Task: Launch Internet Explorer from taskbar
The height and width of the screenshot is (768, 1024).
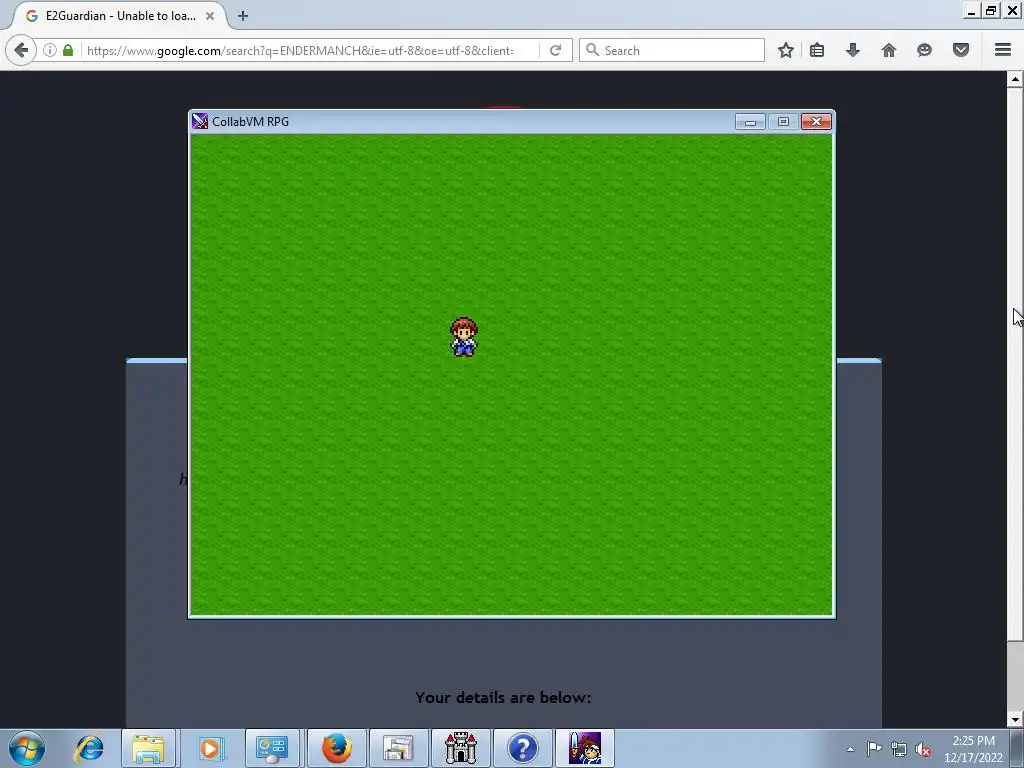Action: click(89, 748)
